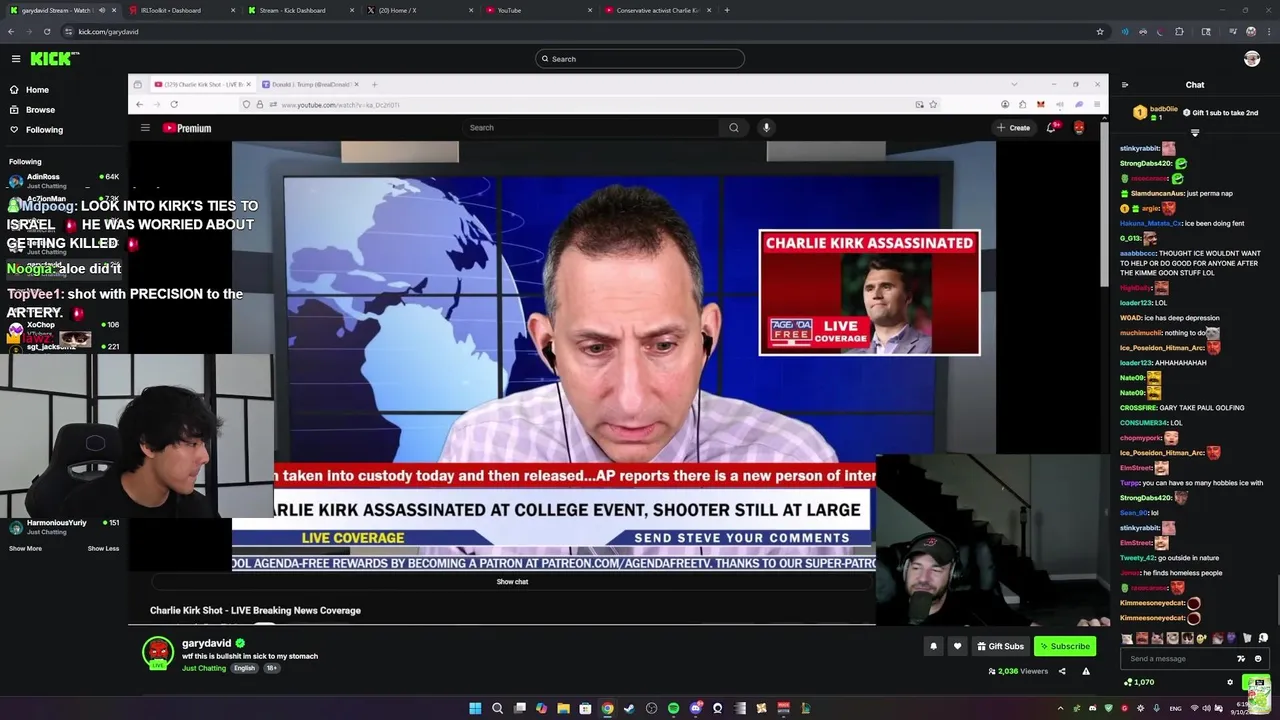Switch to Stream - Kick Dashboard tab
This screenshot has height=720, width=1280.
(x=300, y=10)
